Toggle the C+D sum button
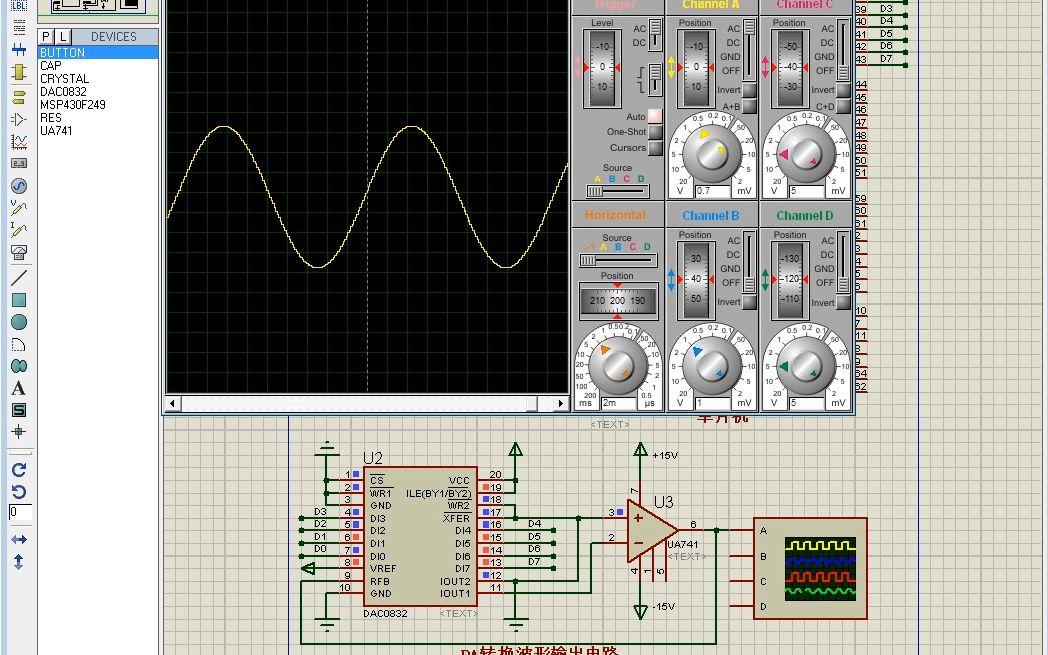Screen dimensions: 1048x655 coord(843,106)
